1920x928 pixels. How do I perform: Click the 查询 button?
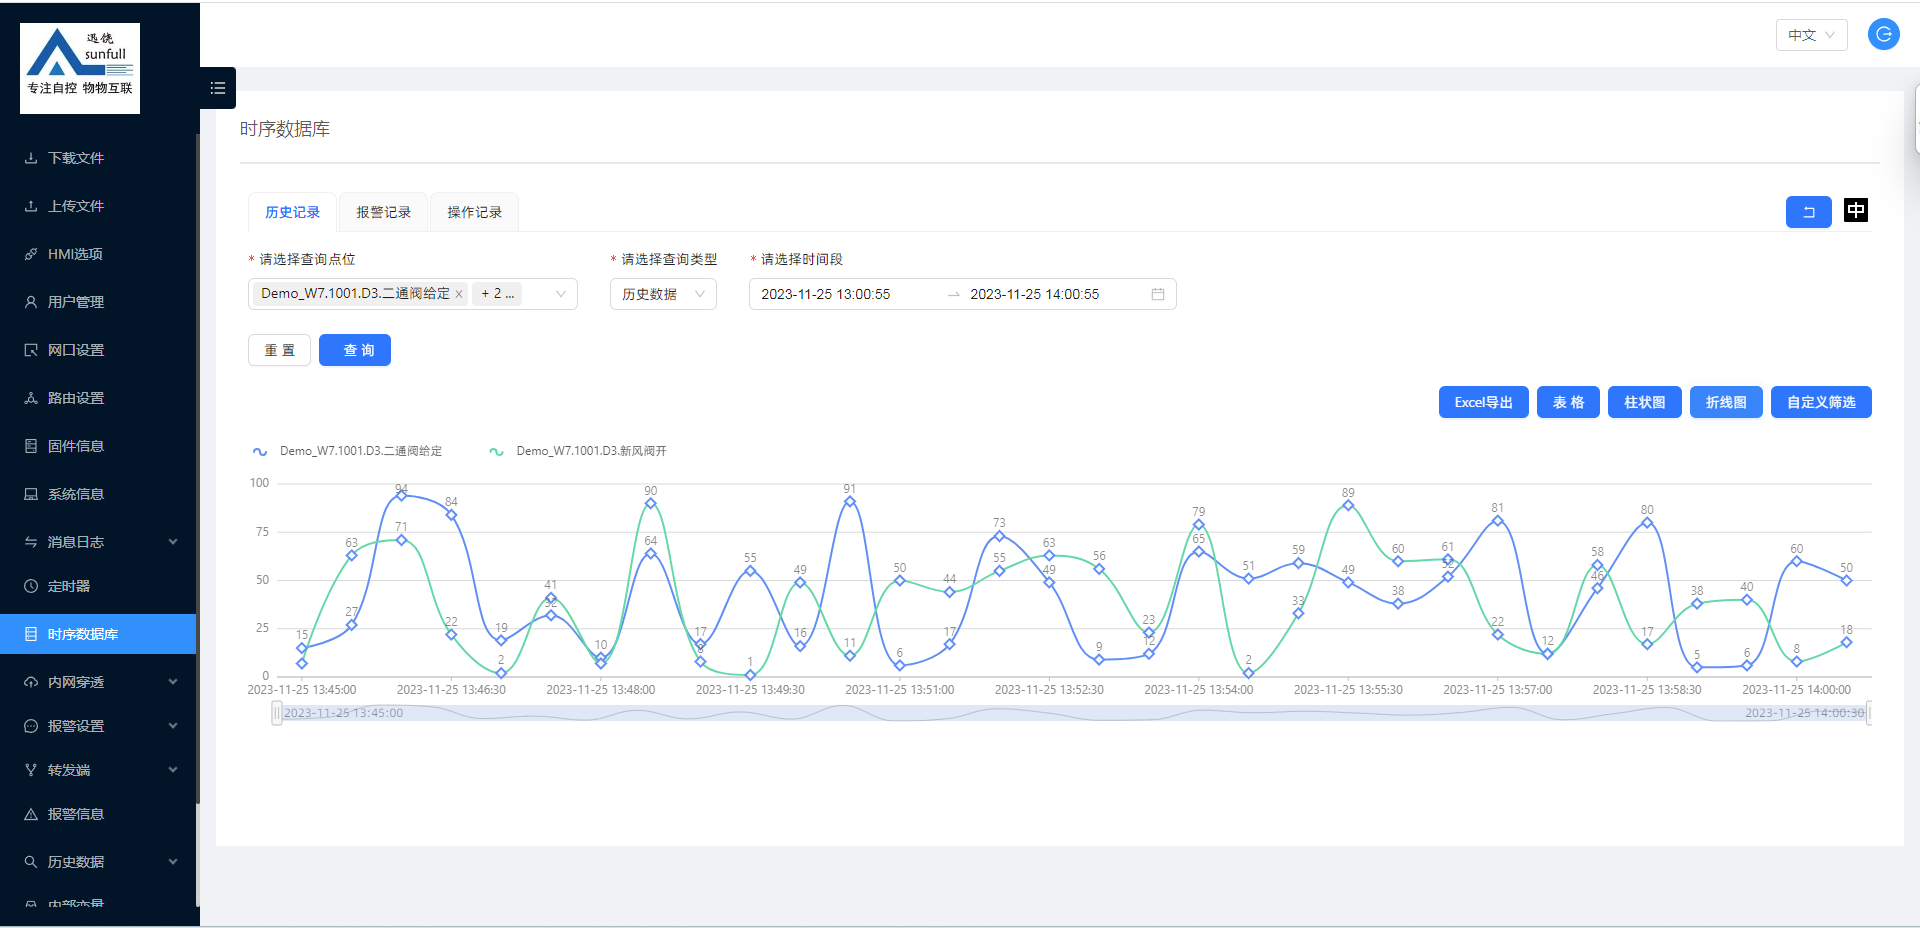click(355, 350)
